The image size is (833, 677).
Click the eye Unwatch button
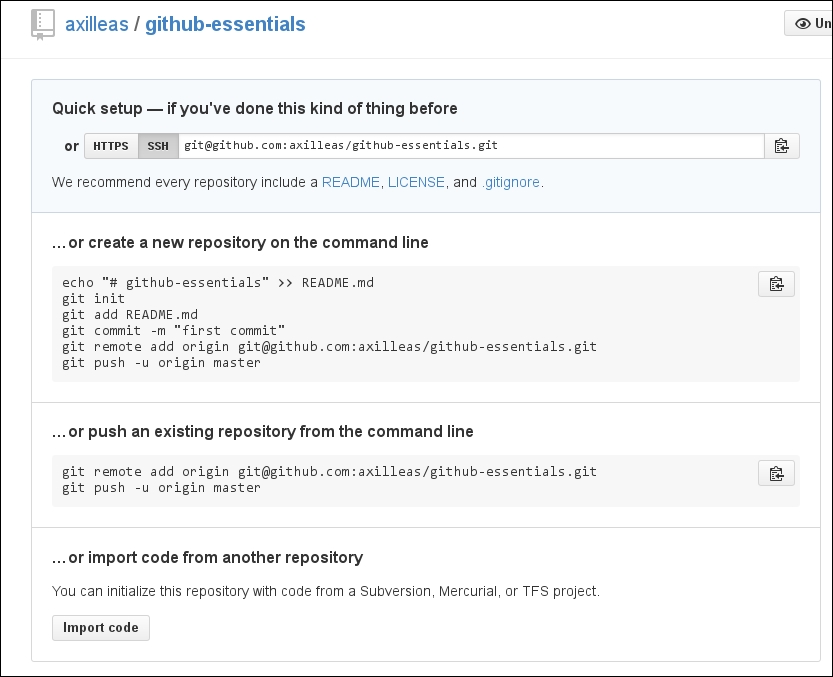(x=809, y=23)
